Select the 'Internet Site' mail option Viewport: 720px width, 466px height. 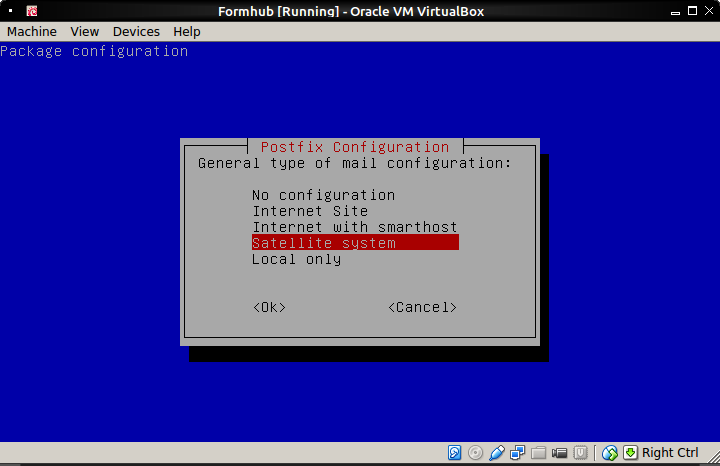310,211
